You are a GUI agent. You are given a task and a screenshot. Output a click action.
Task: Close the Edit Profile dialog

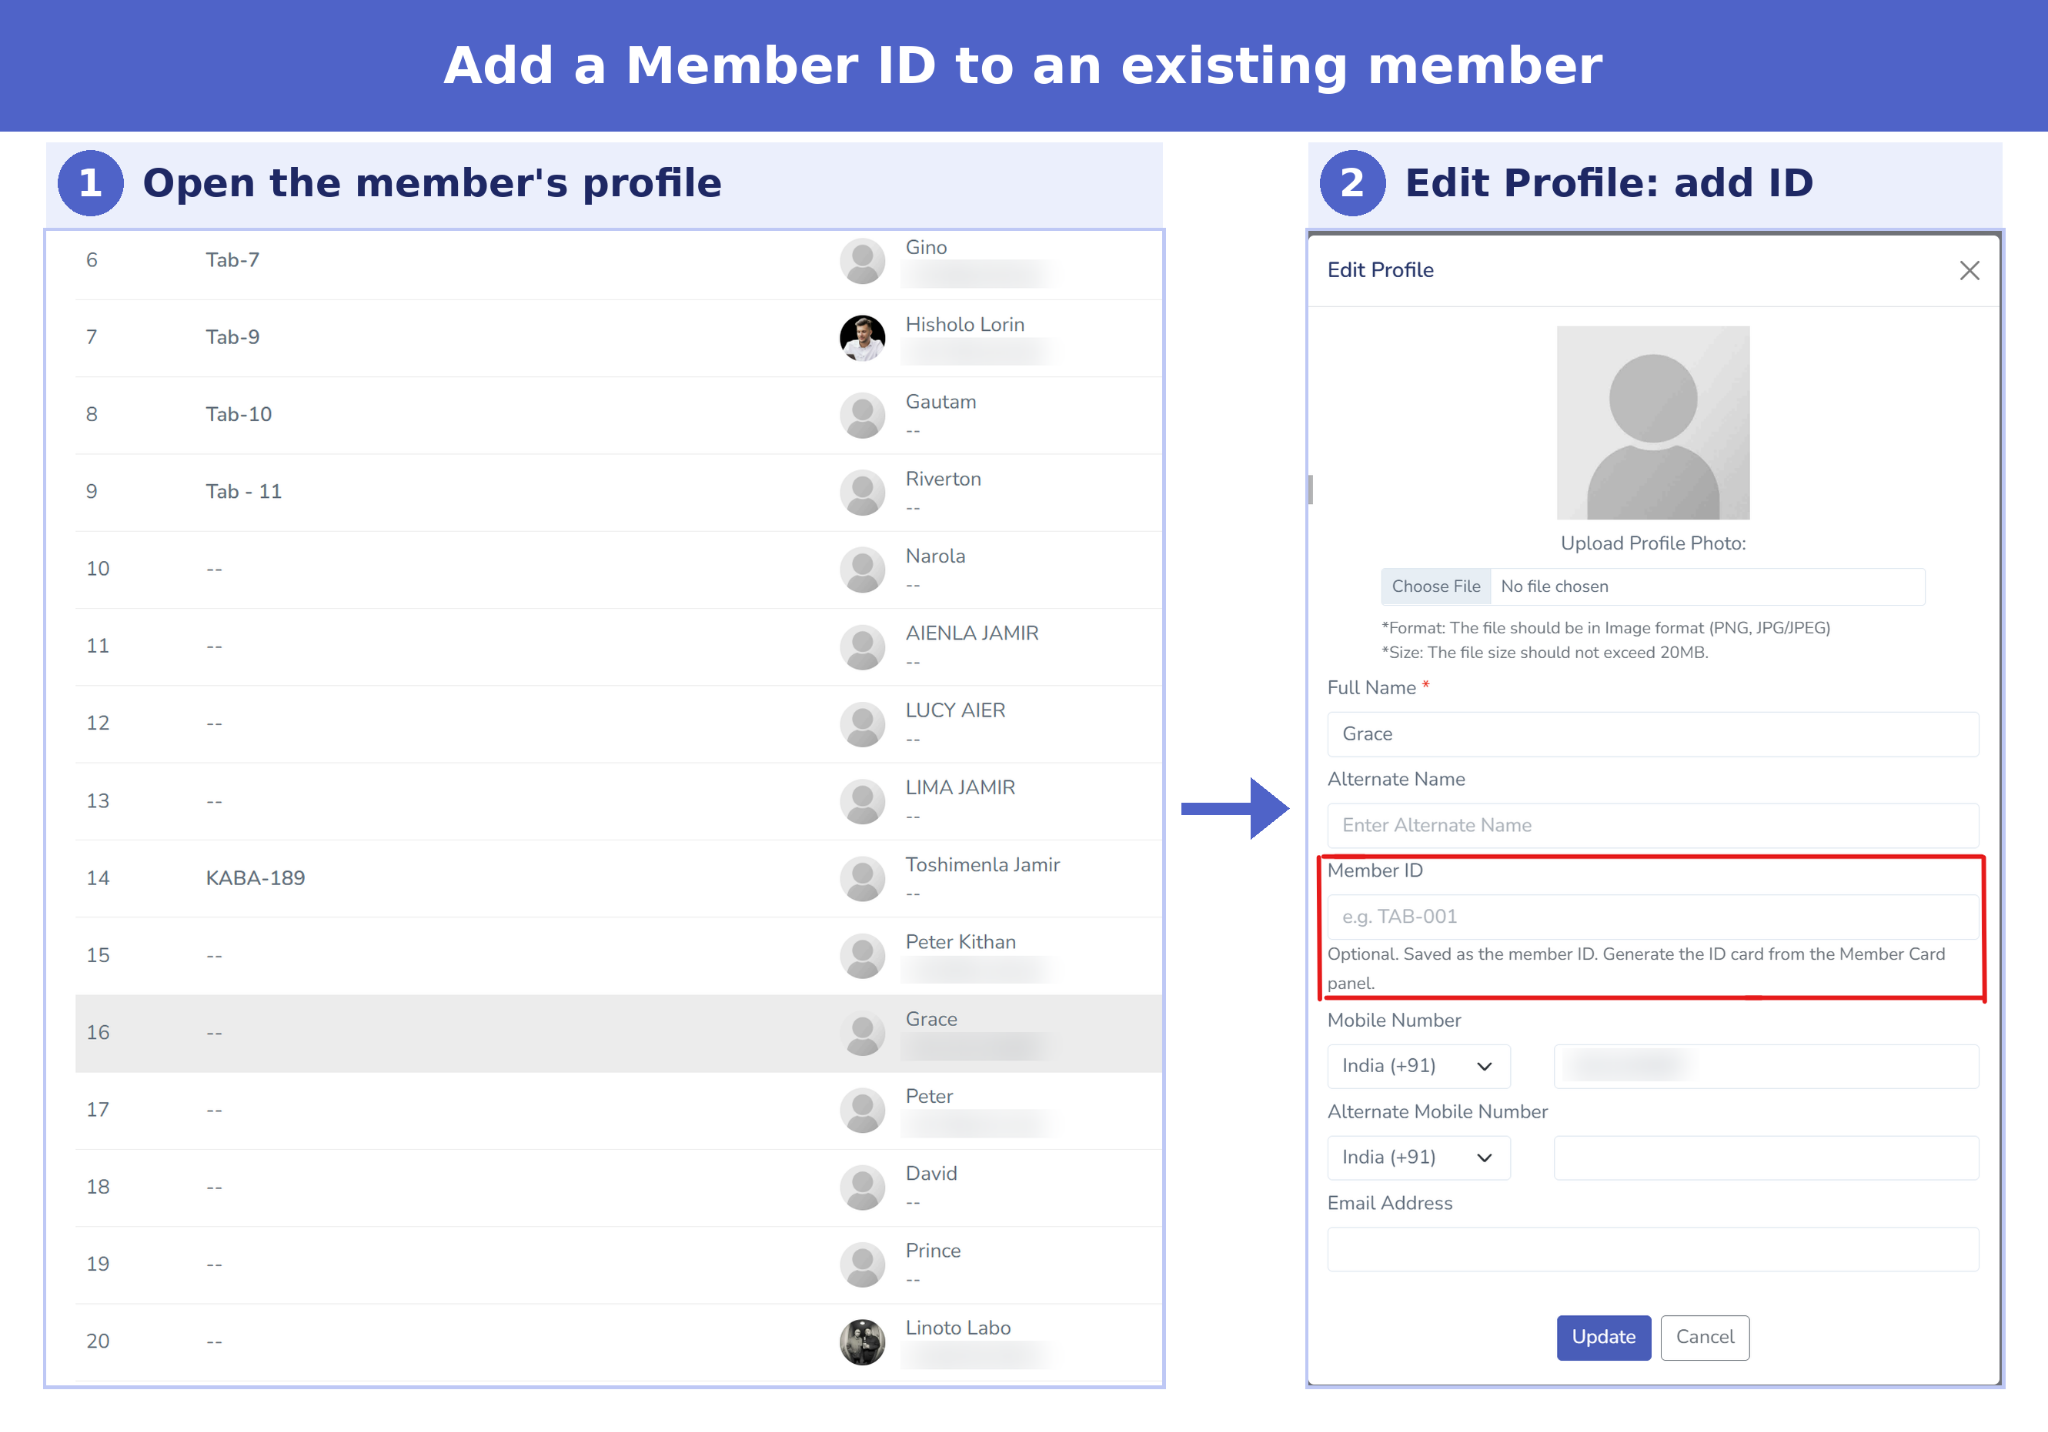point(1969,270)
